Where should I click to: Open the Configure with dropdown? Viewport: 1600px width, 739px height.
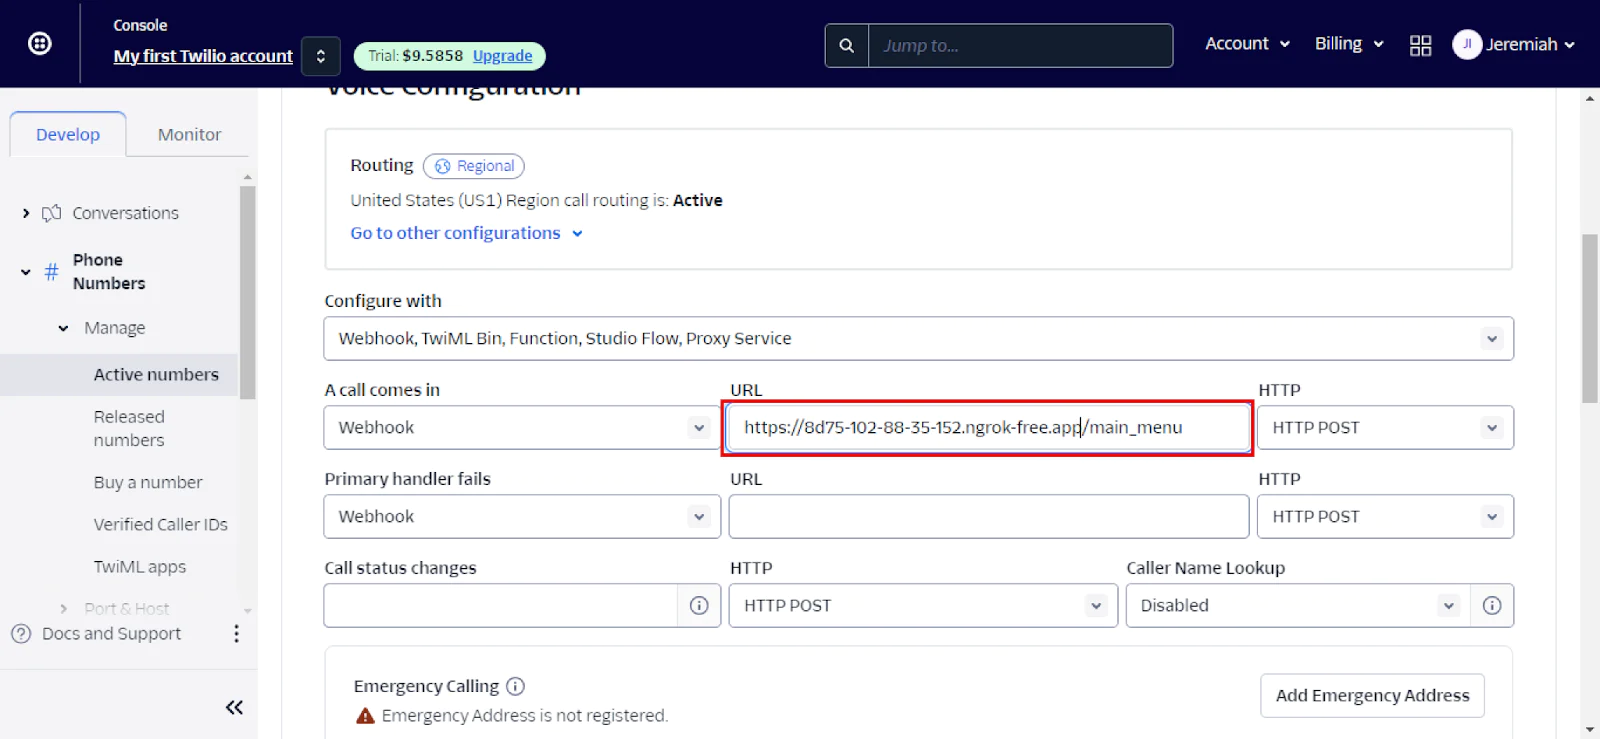(918, 338)
